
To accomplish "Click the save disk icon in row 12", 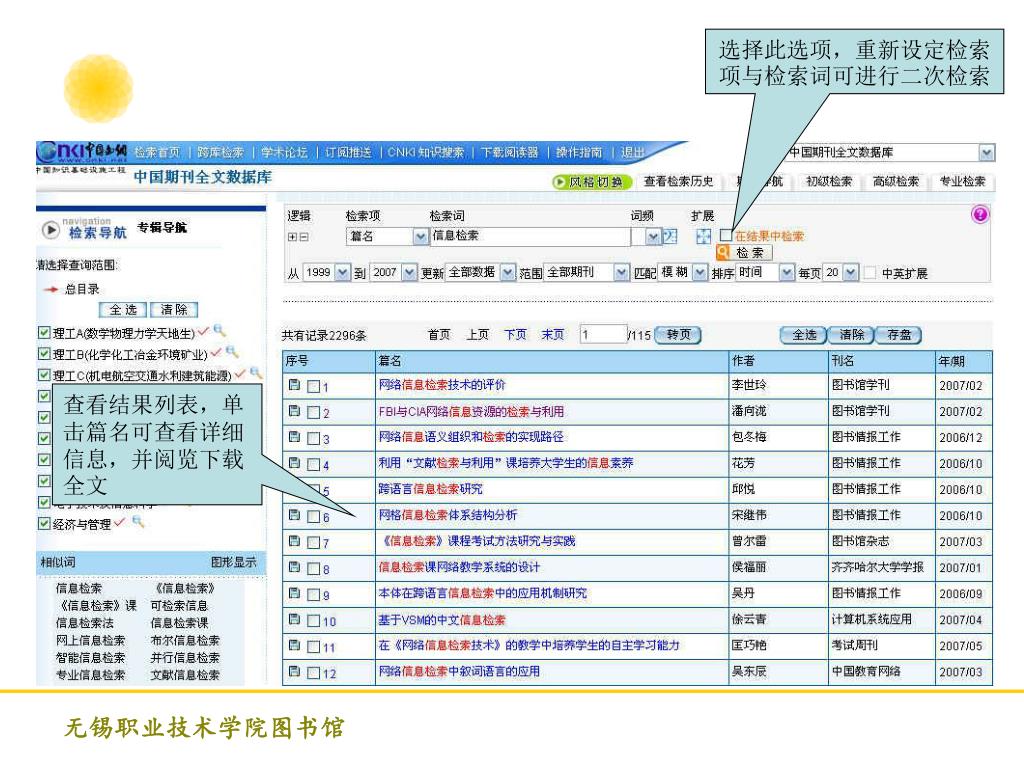I will pyautogui.click(x=295, y=671).
